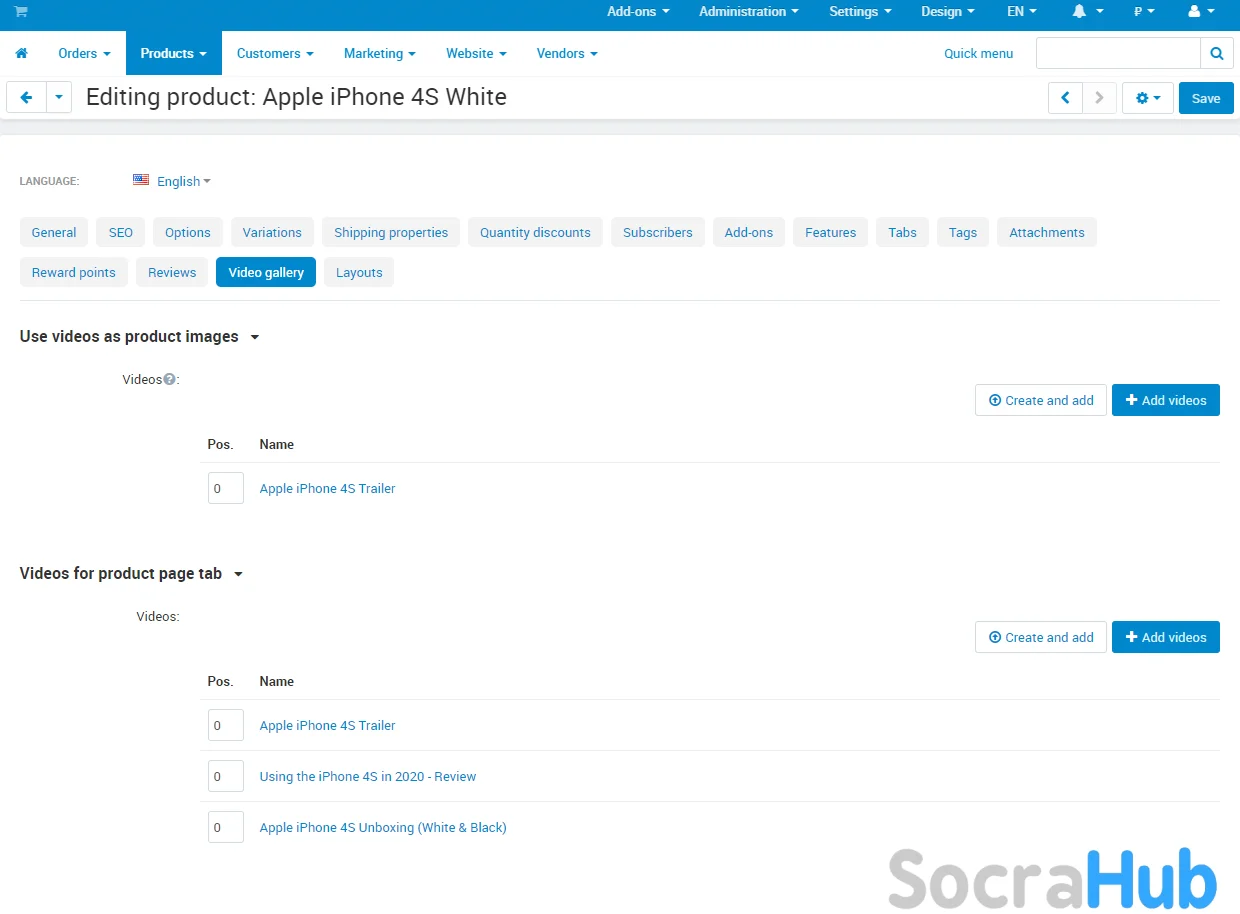1240x914 pixels.
Task: Switch to the Reviews tab
Action: pos(172,272)
